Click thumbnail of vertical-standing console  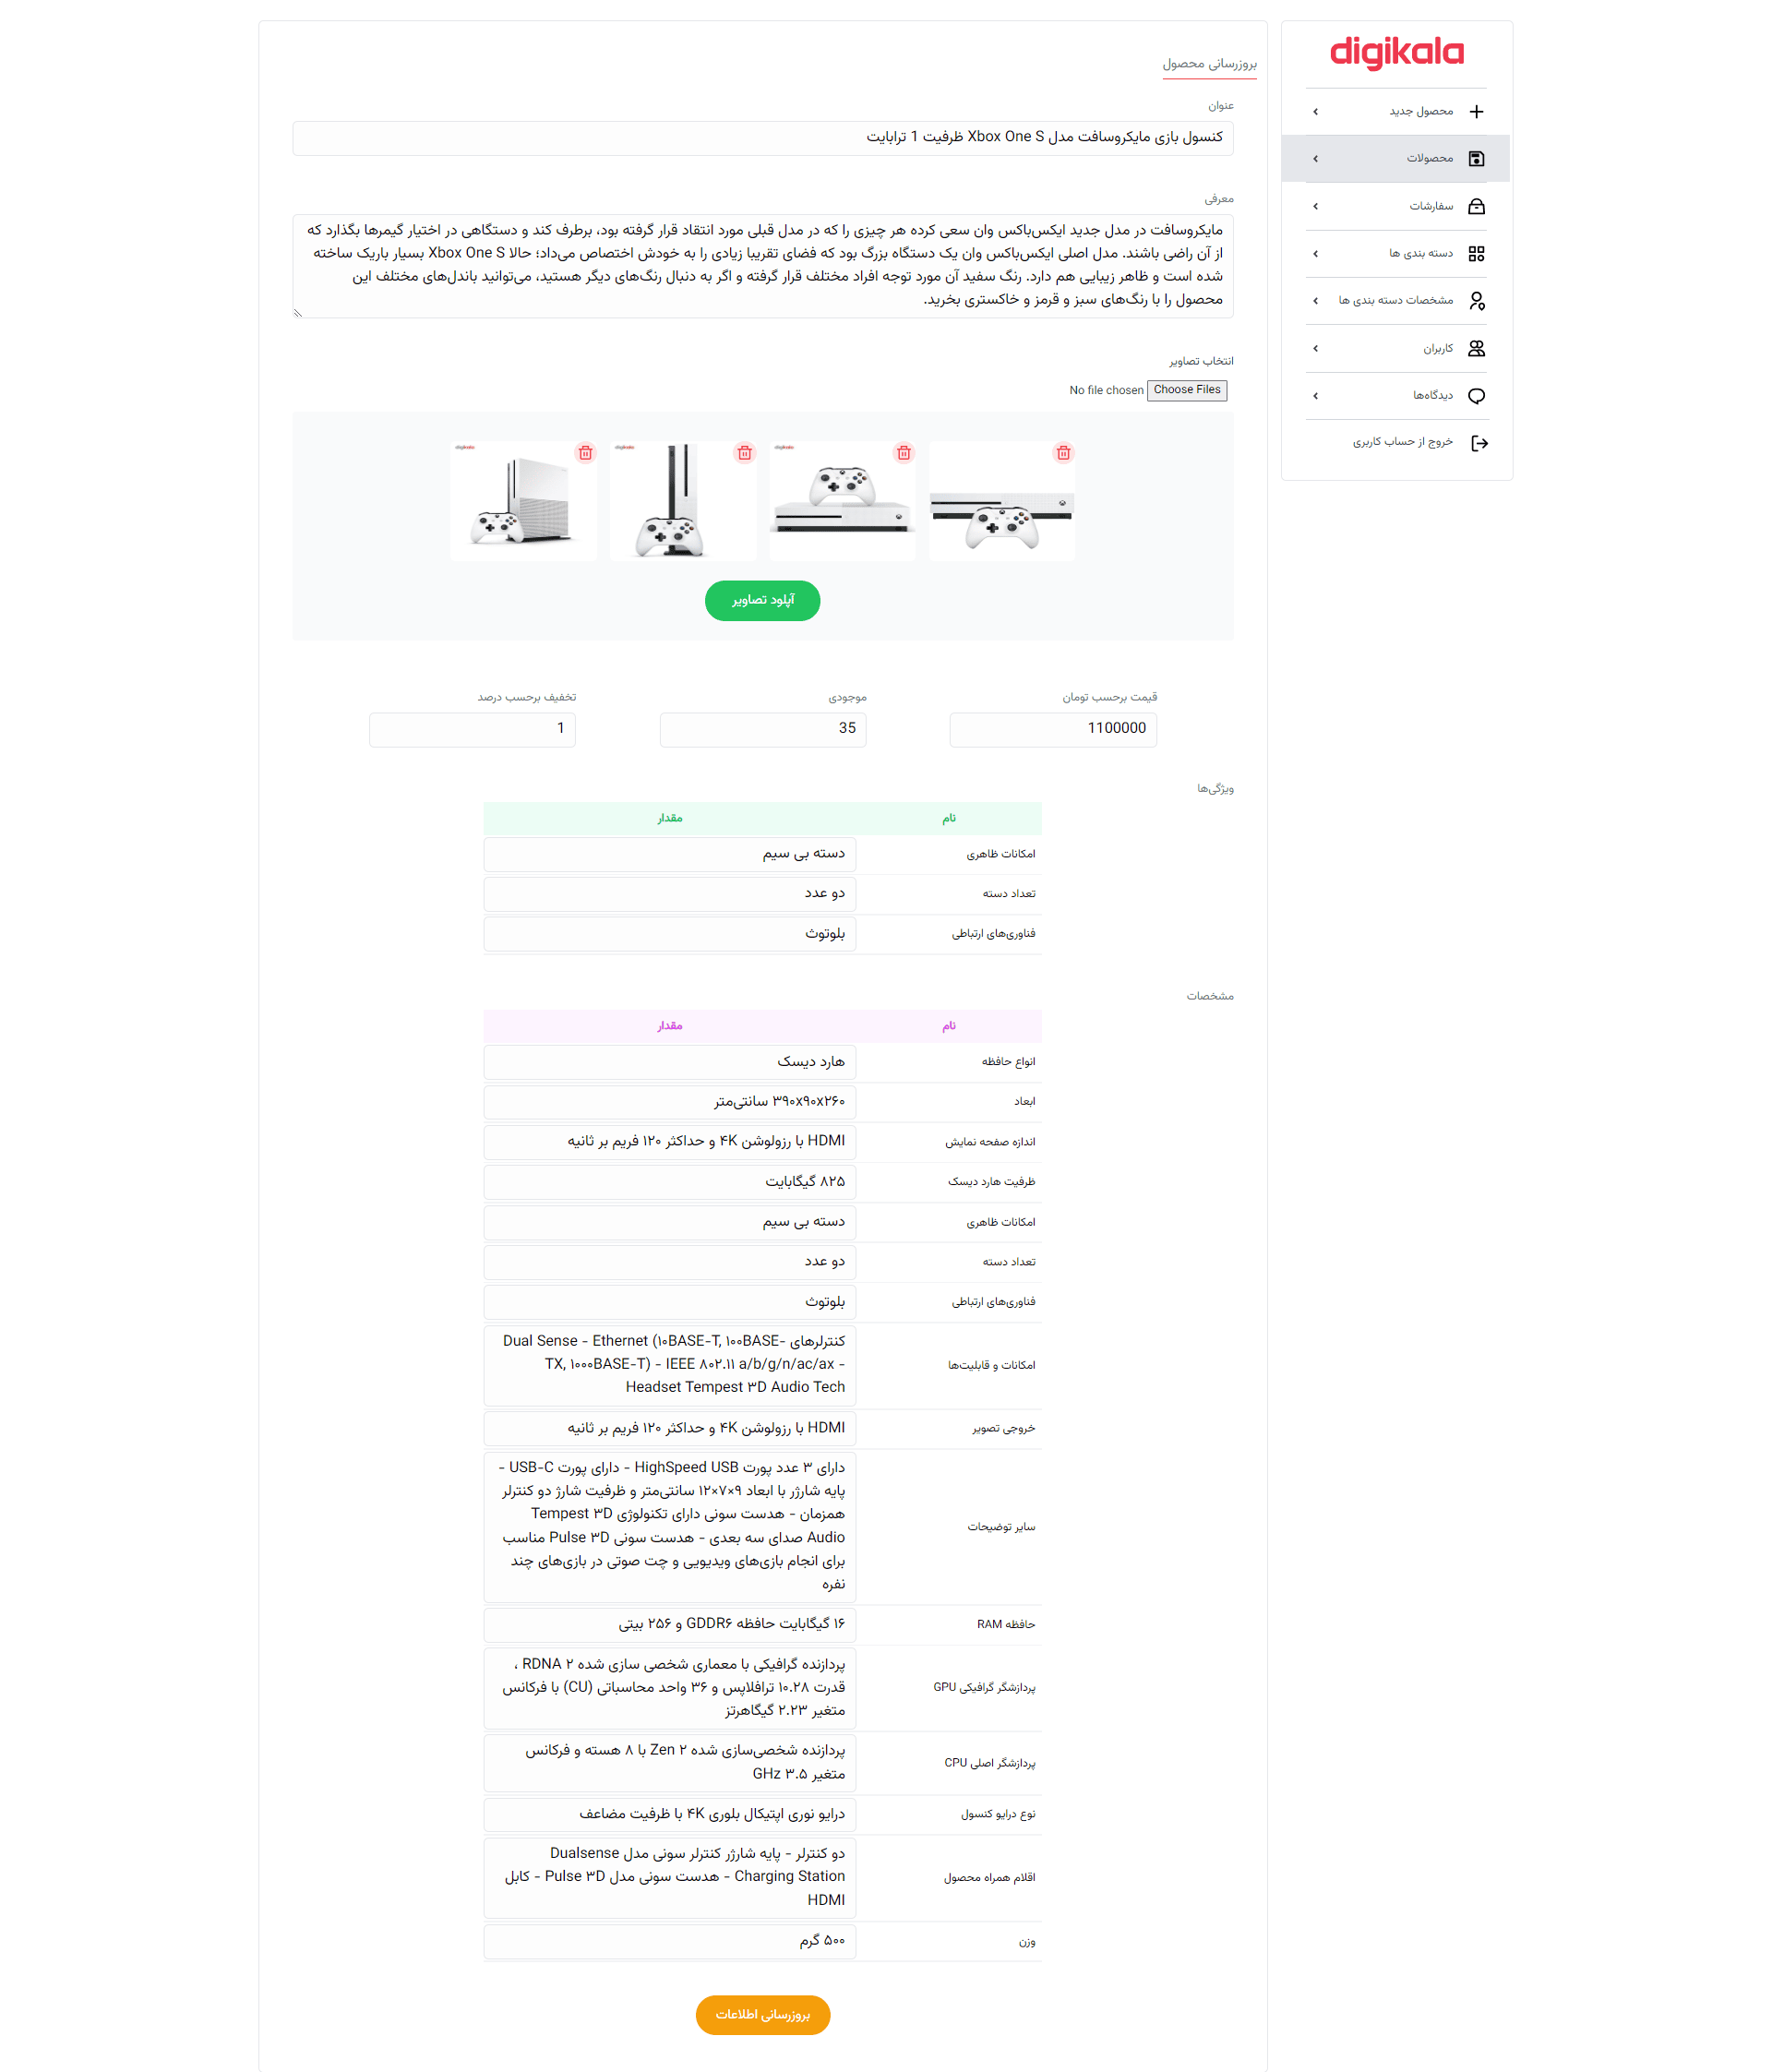coord(683,501)
